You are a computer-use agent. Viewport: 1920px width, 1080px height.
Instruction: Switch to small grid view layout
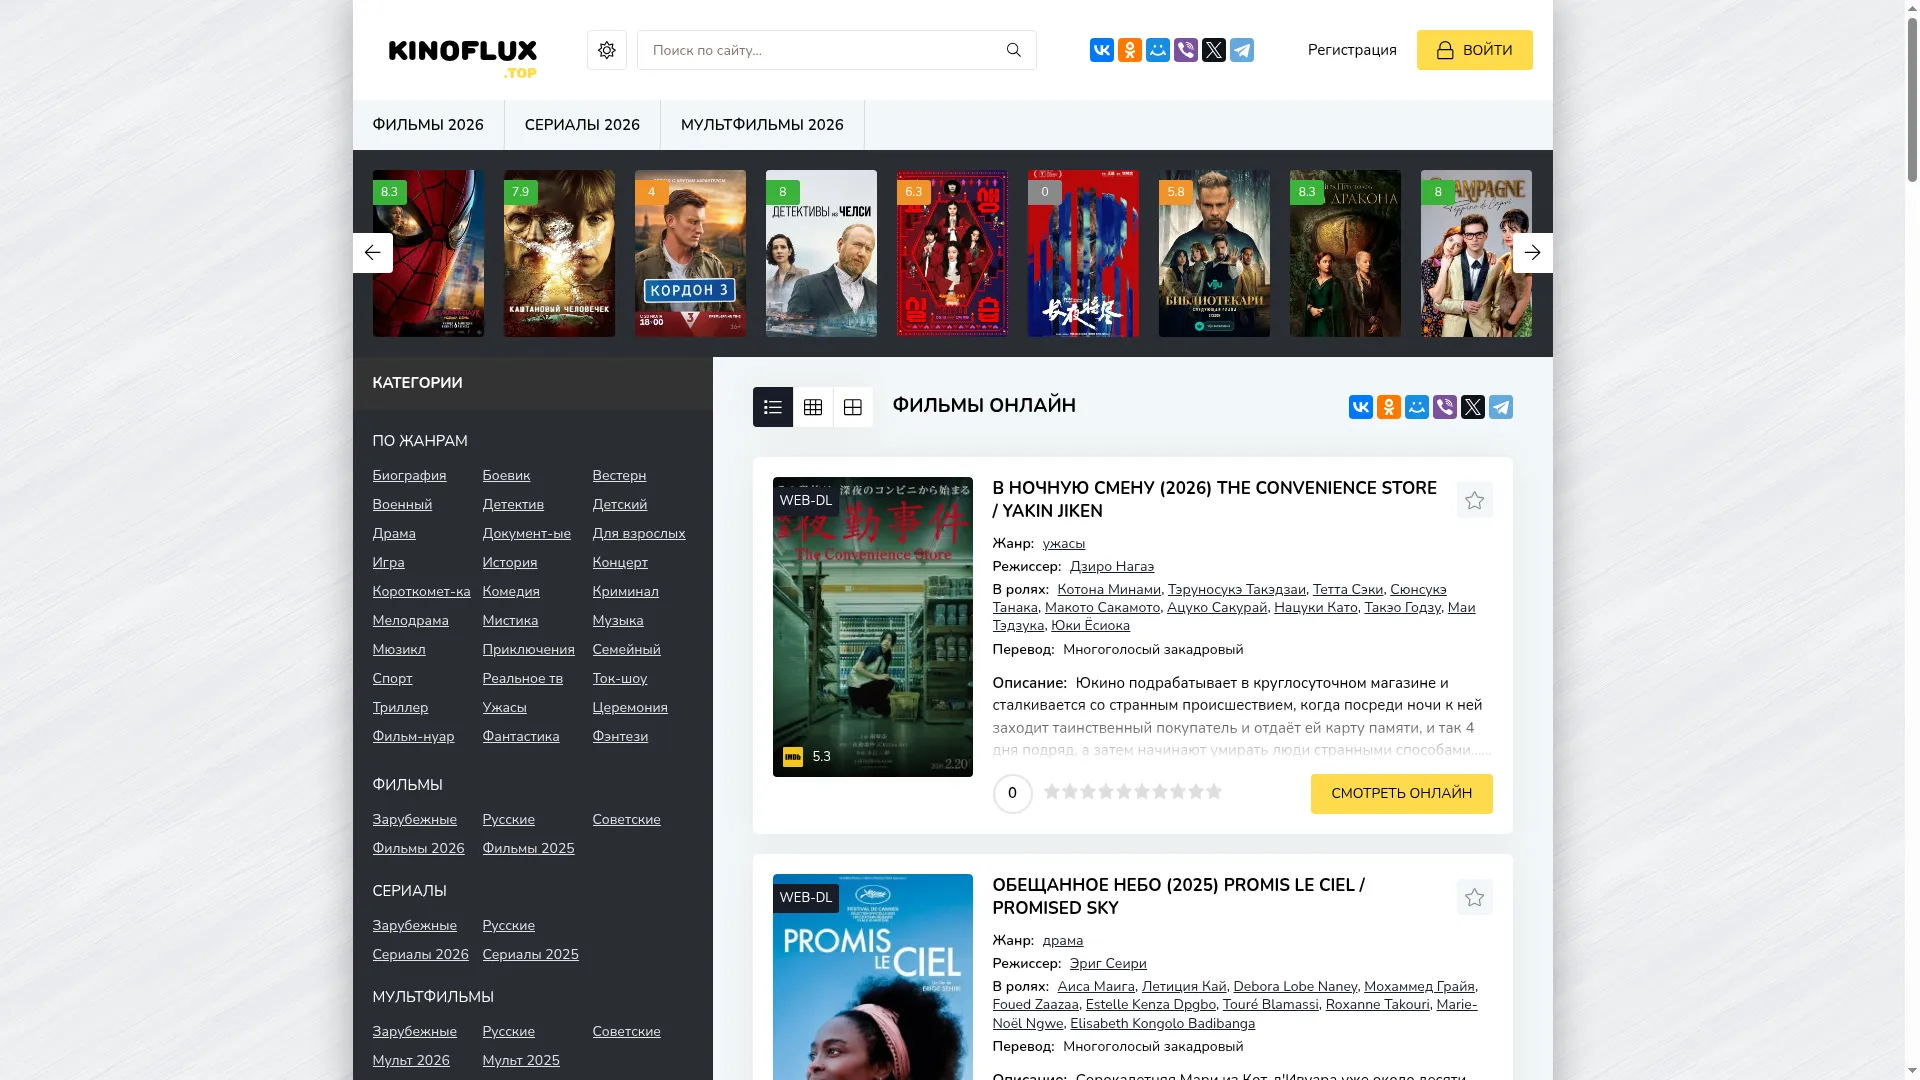[813, 407]
